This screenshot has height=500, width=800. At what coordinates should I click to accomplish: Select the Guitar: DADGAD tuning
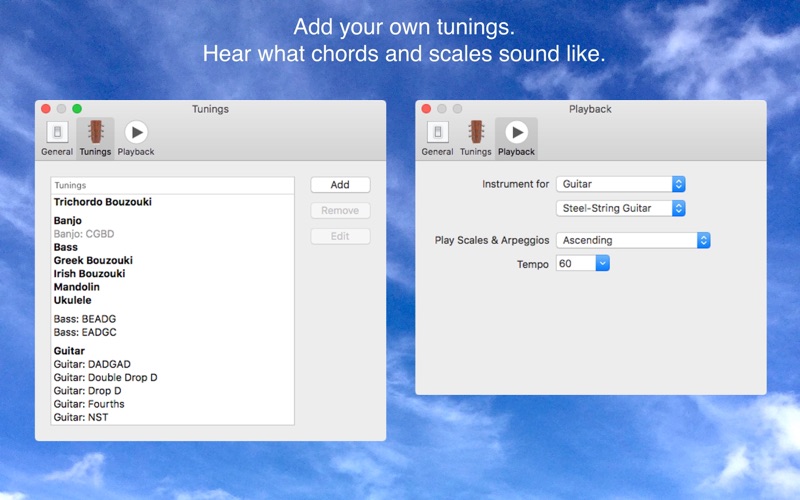[x=172, y=364]
